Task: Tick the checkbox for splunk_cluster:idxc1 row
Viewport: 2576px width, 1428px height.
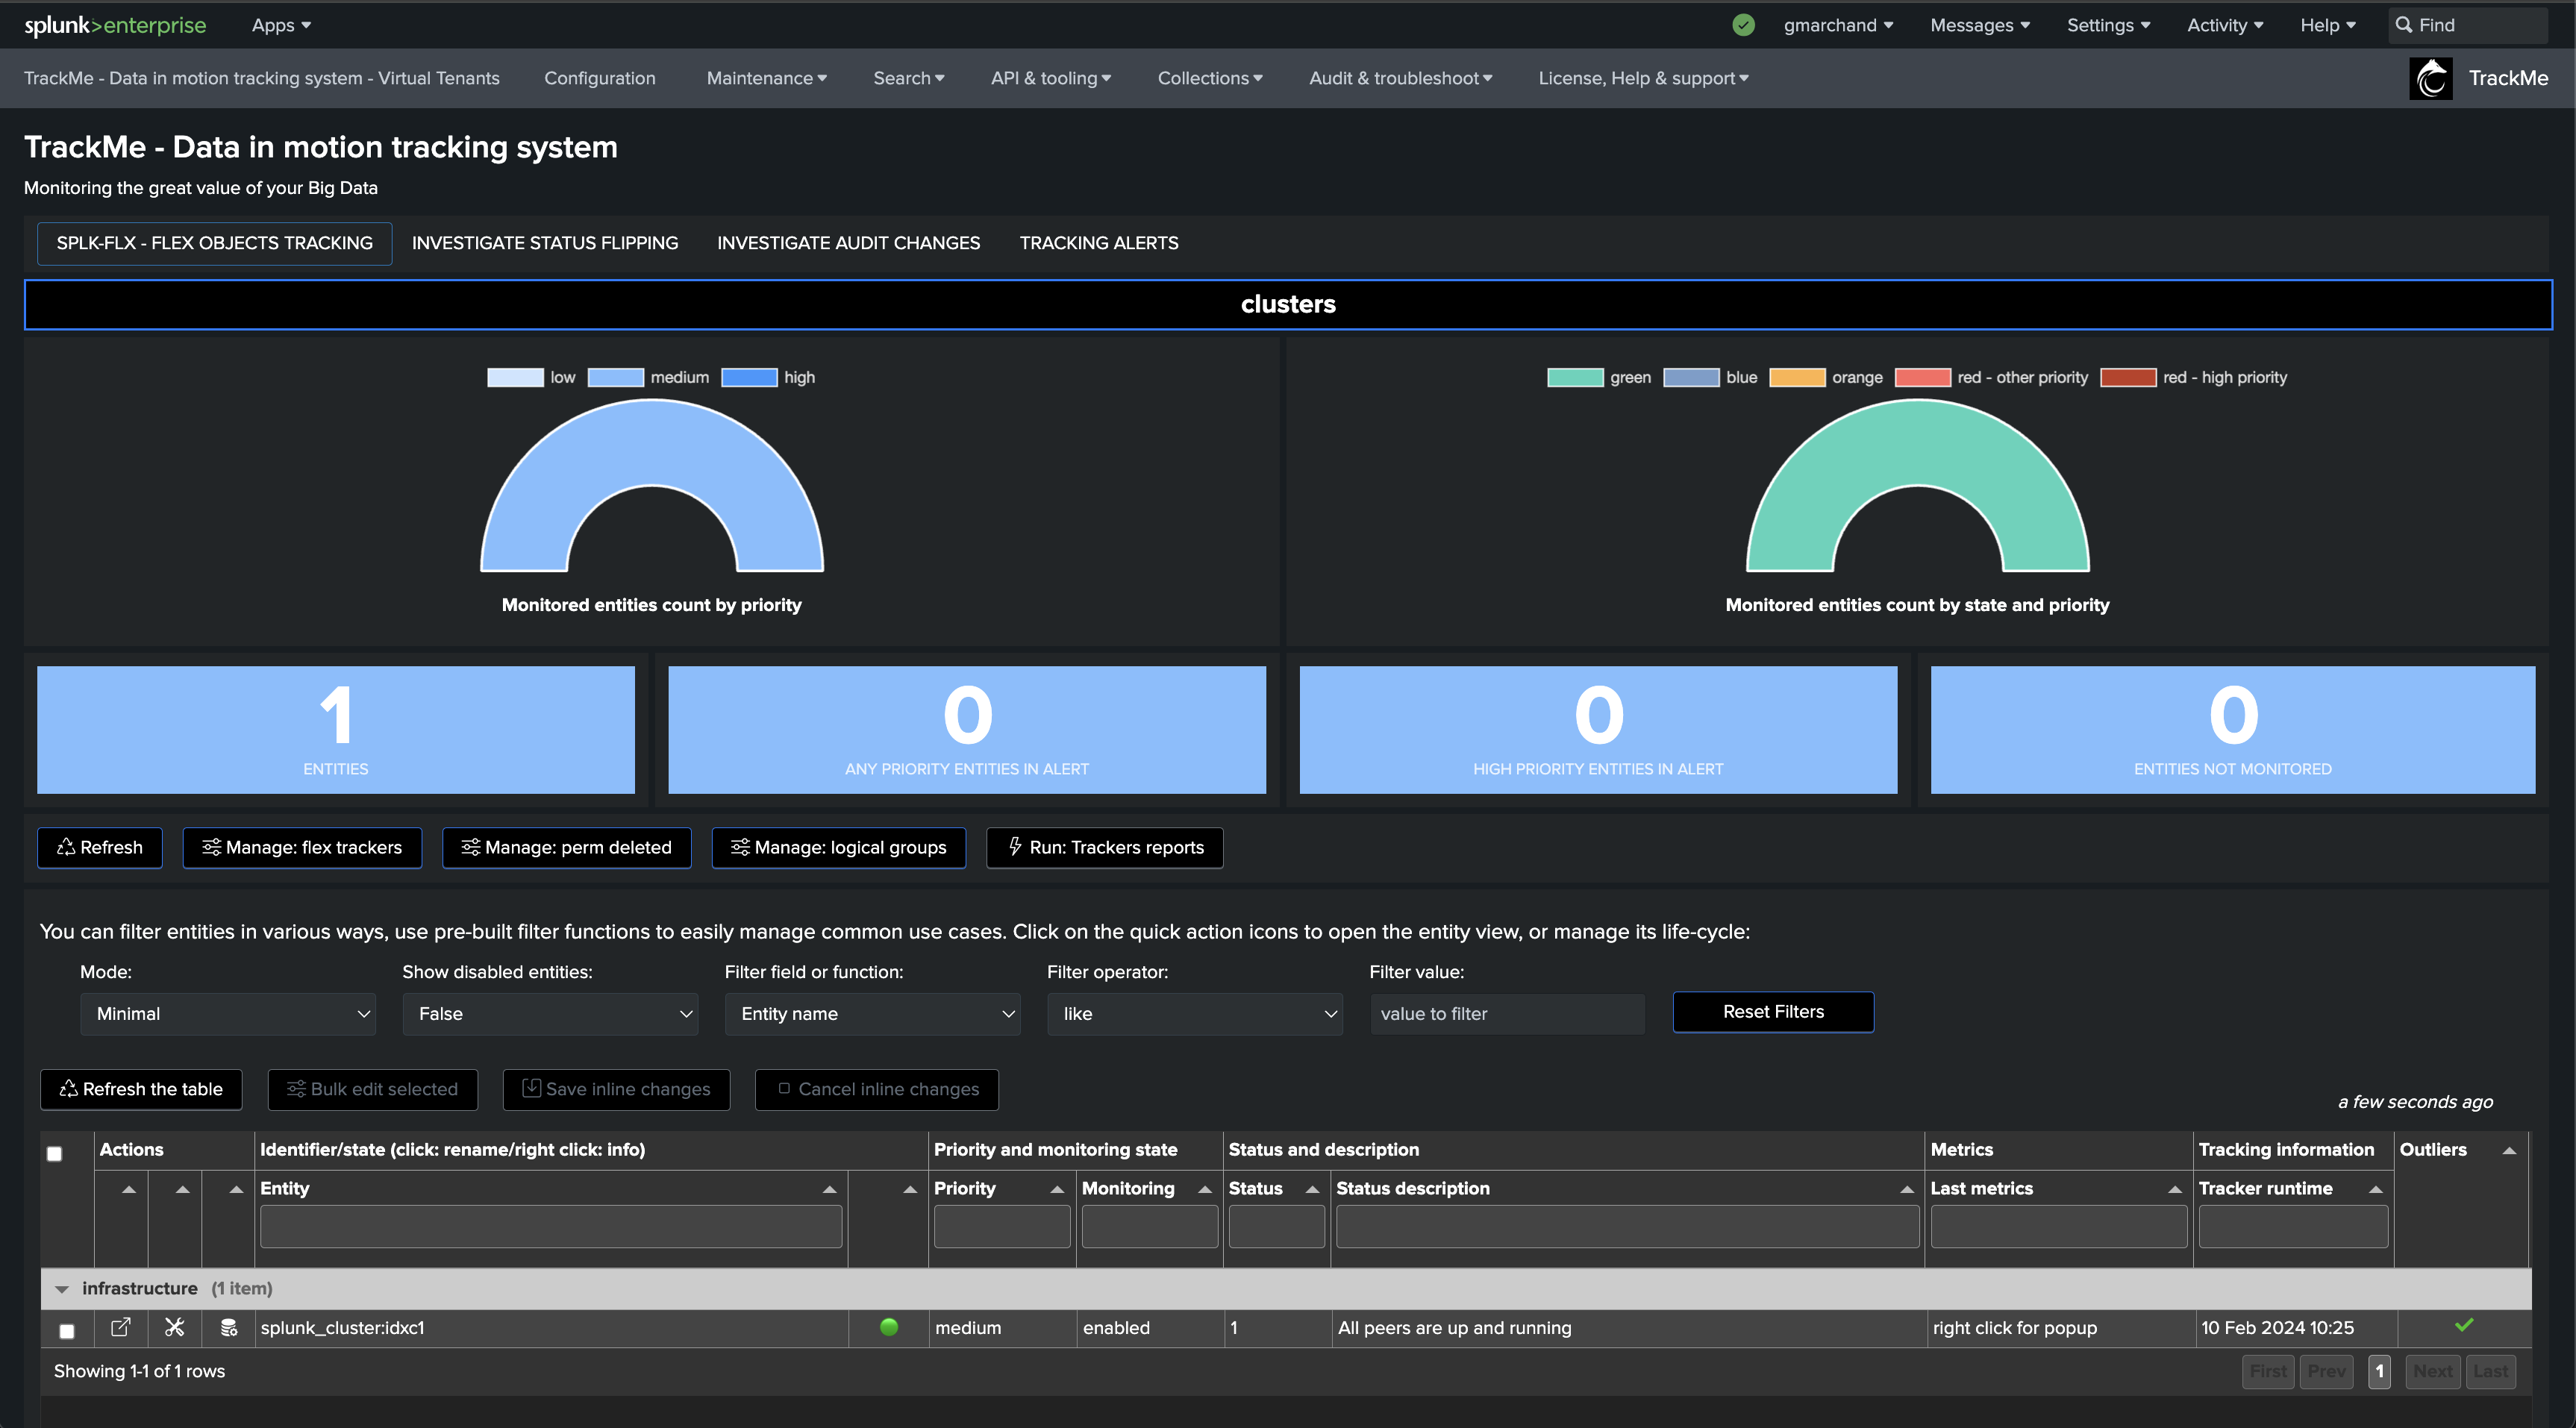Action: tap(67, 1331)
